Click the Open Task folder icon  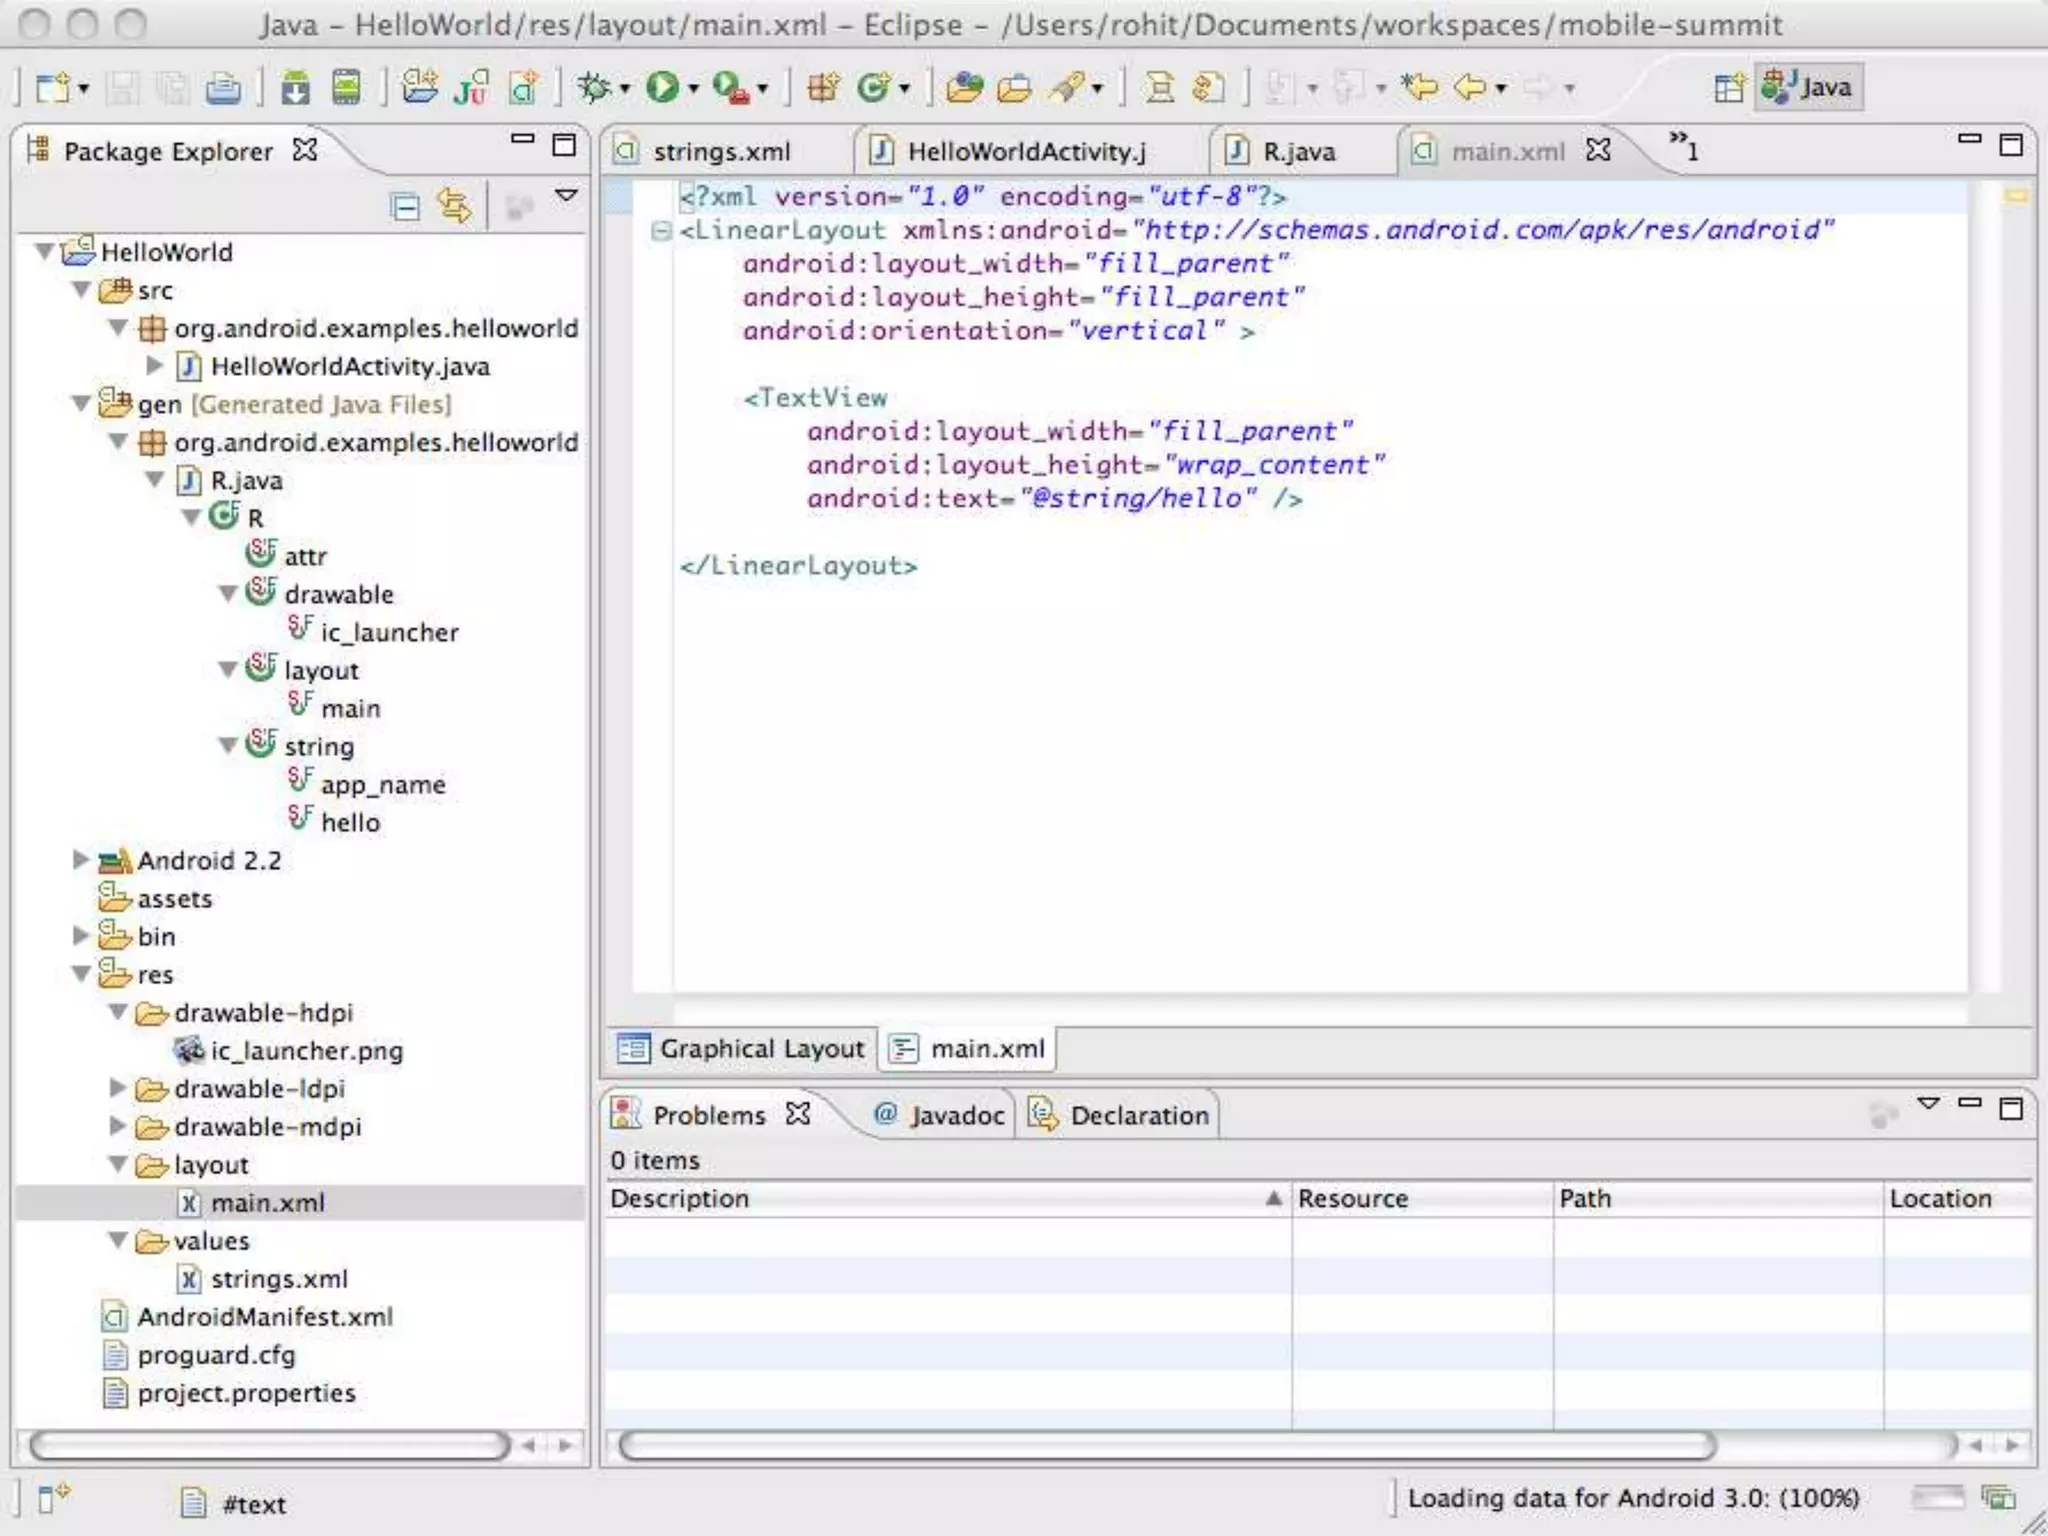click(x=1014, y=88)
